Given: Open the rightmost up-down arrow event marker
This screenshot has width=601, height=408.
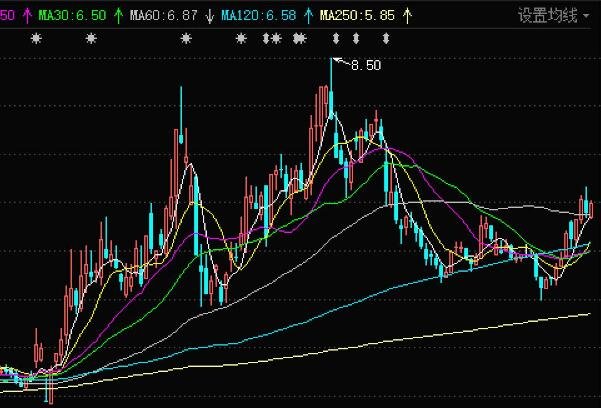Looking at the screenshot, I should 386,38.
